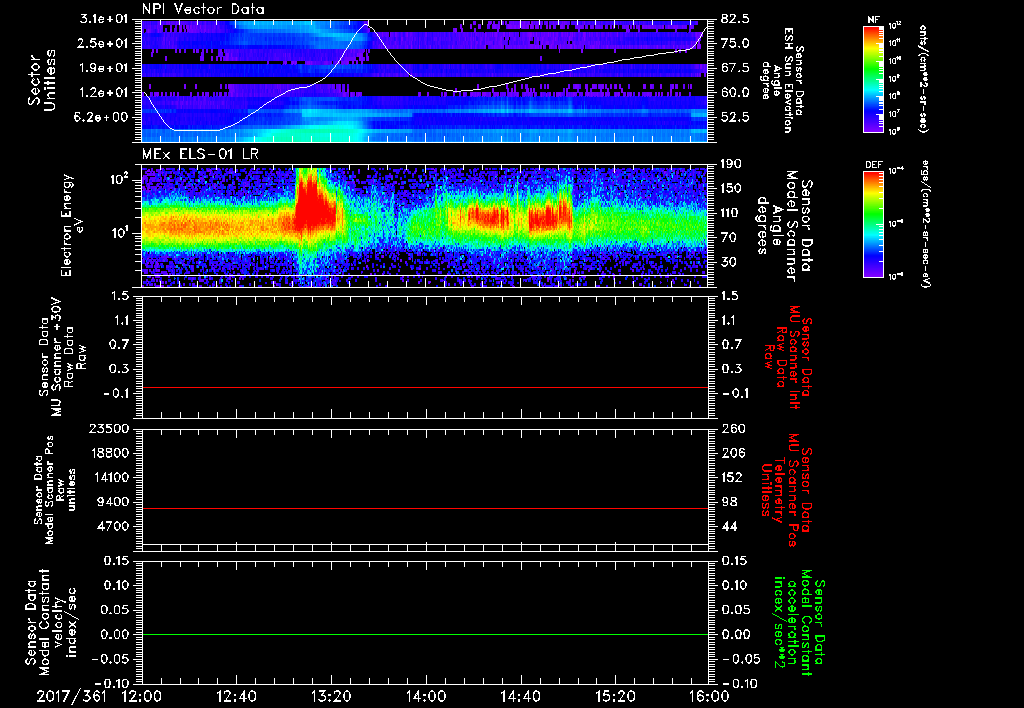Click the '1.2e+01' sector tick value

tap(106, 93)
